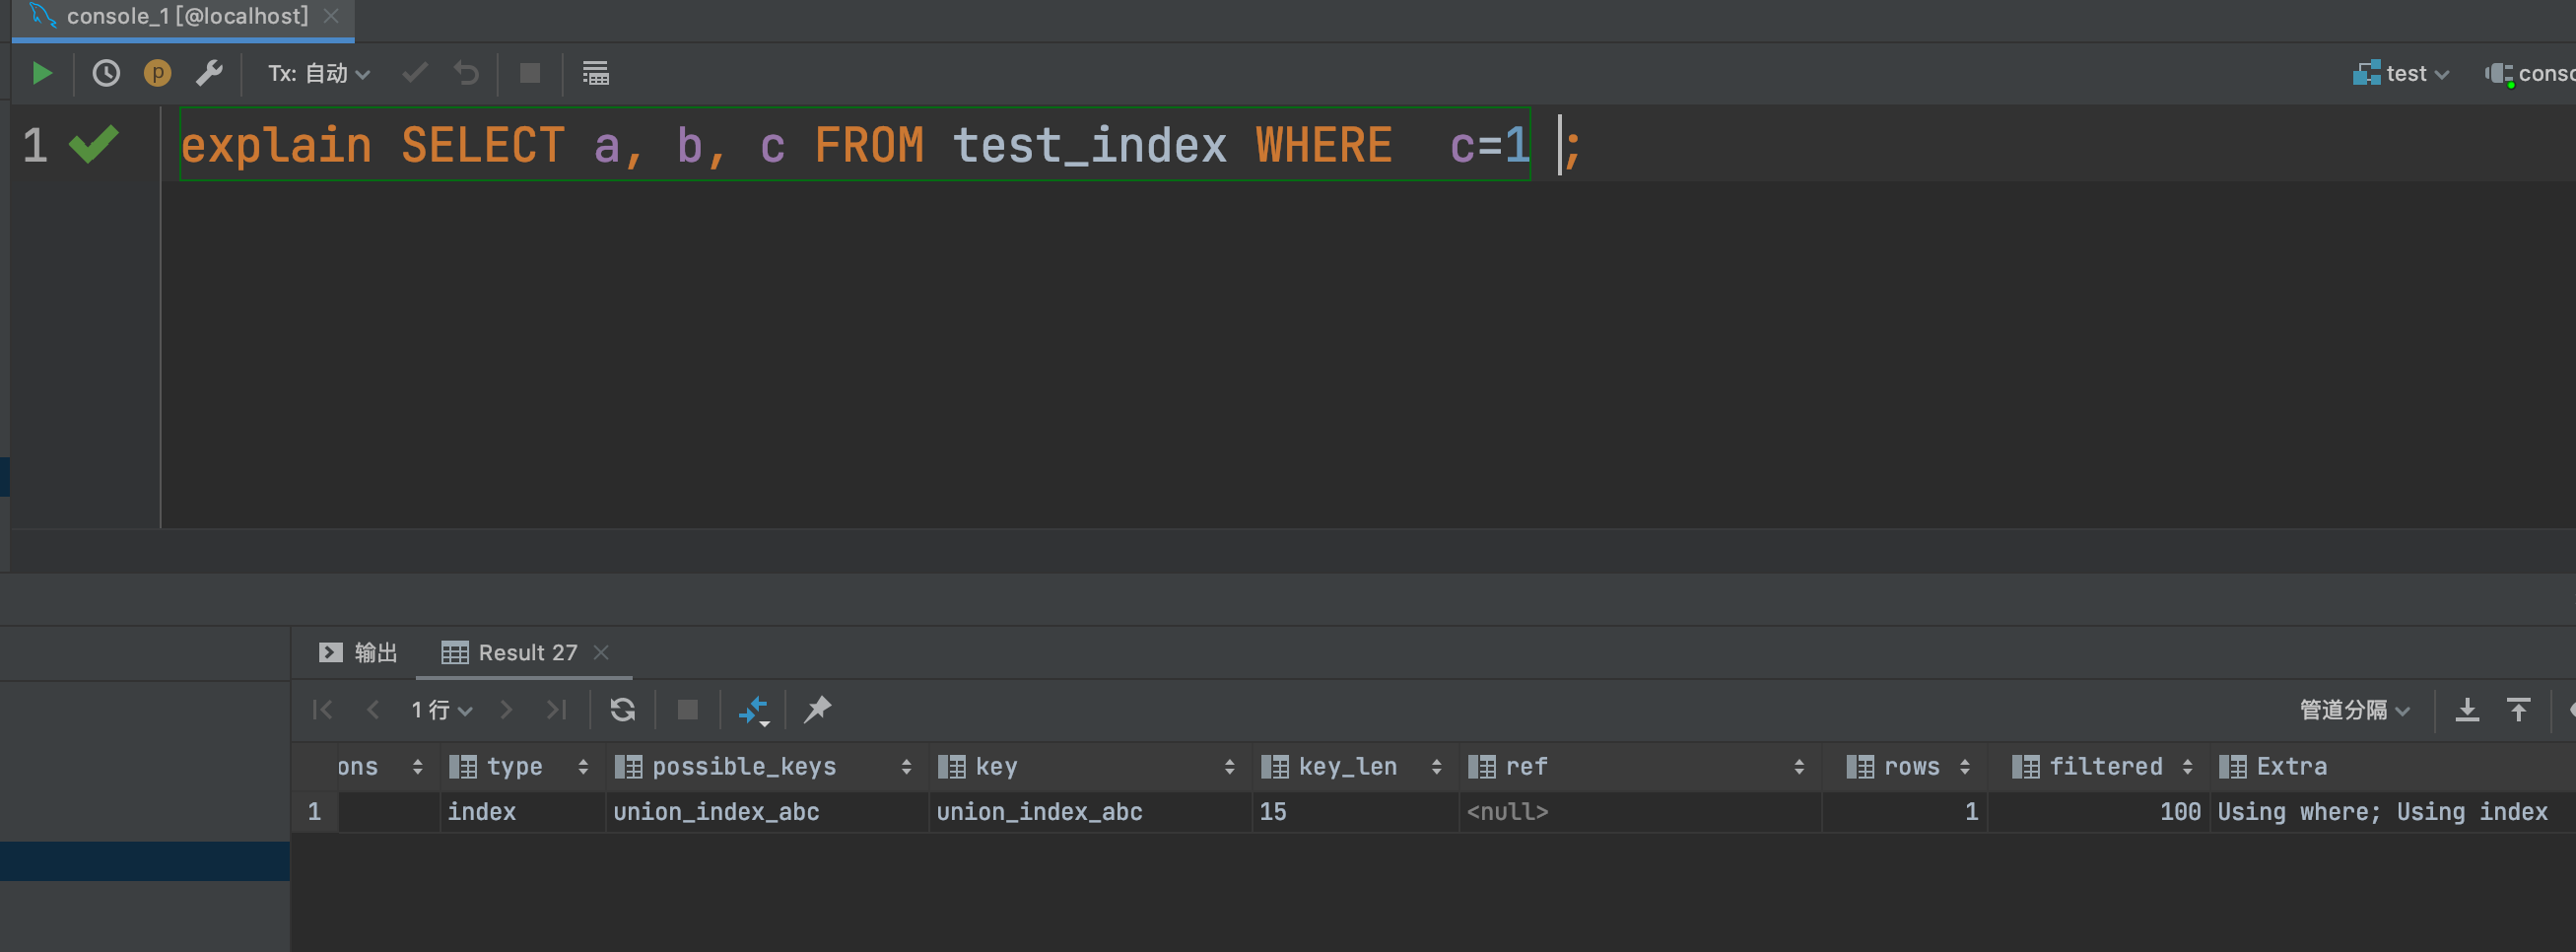Click the green checkmark at line 1

[94, 144]
